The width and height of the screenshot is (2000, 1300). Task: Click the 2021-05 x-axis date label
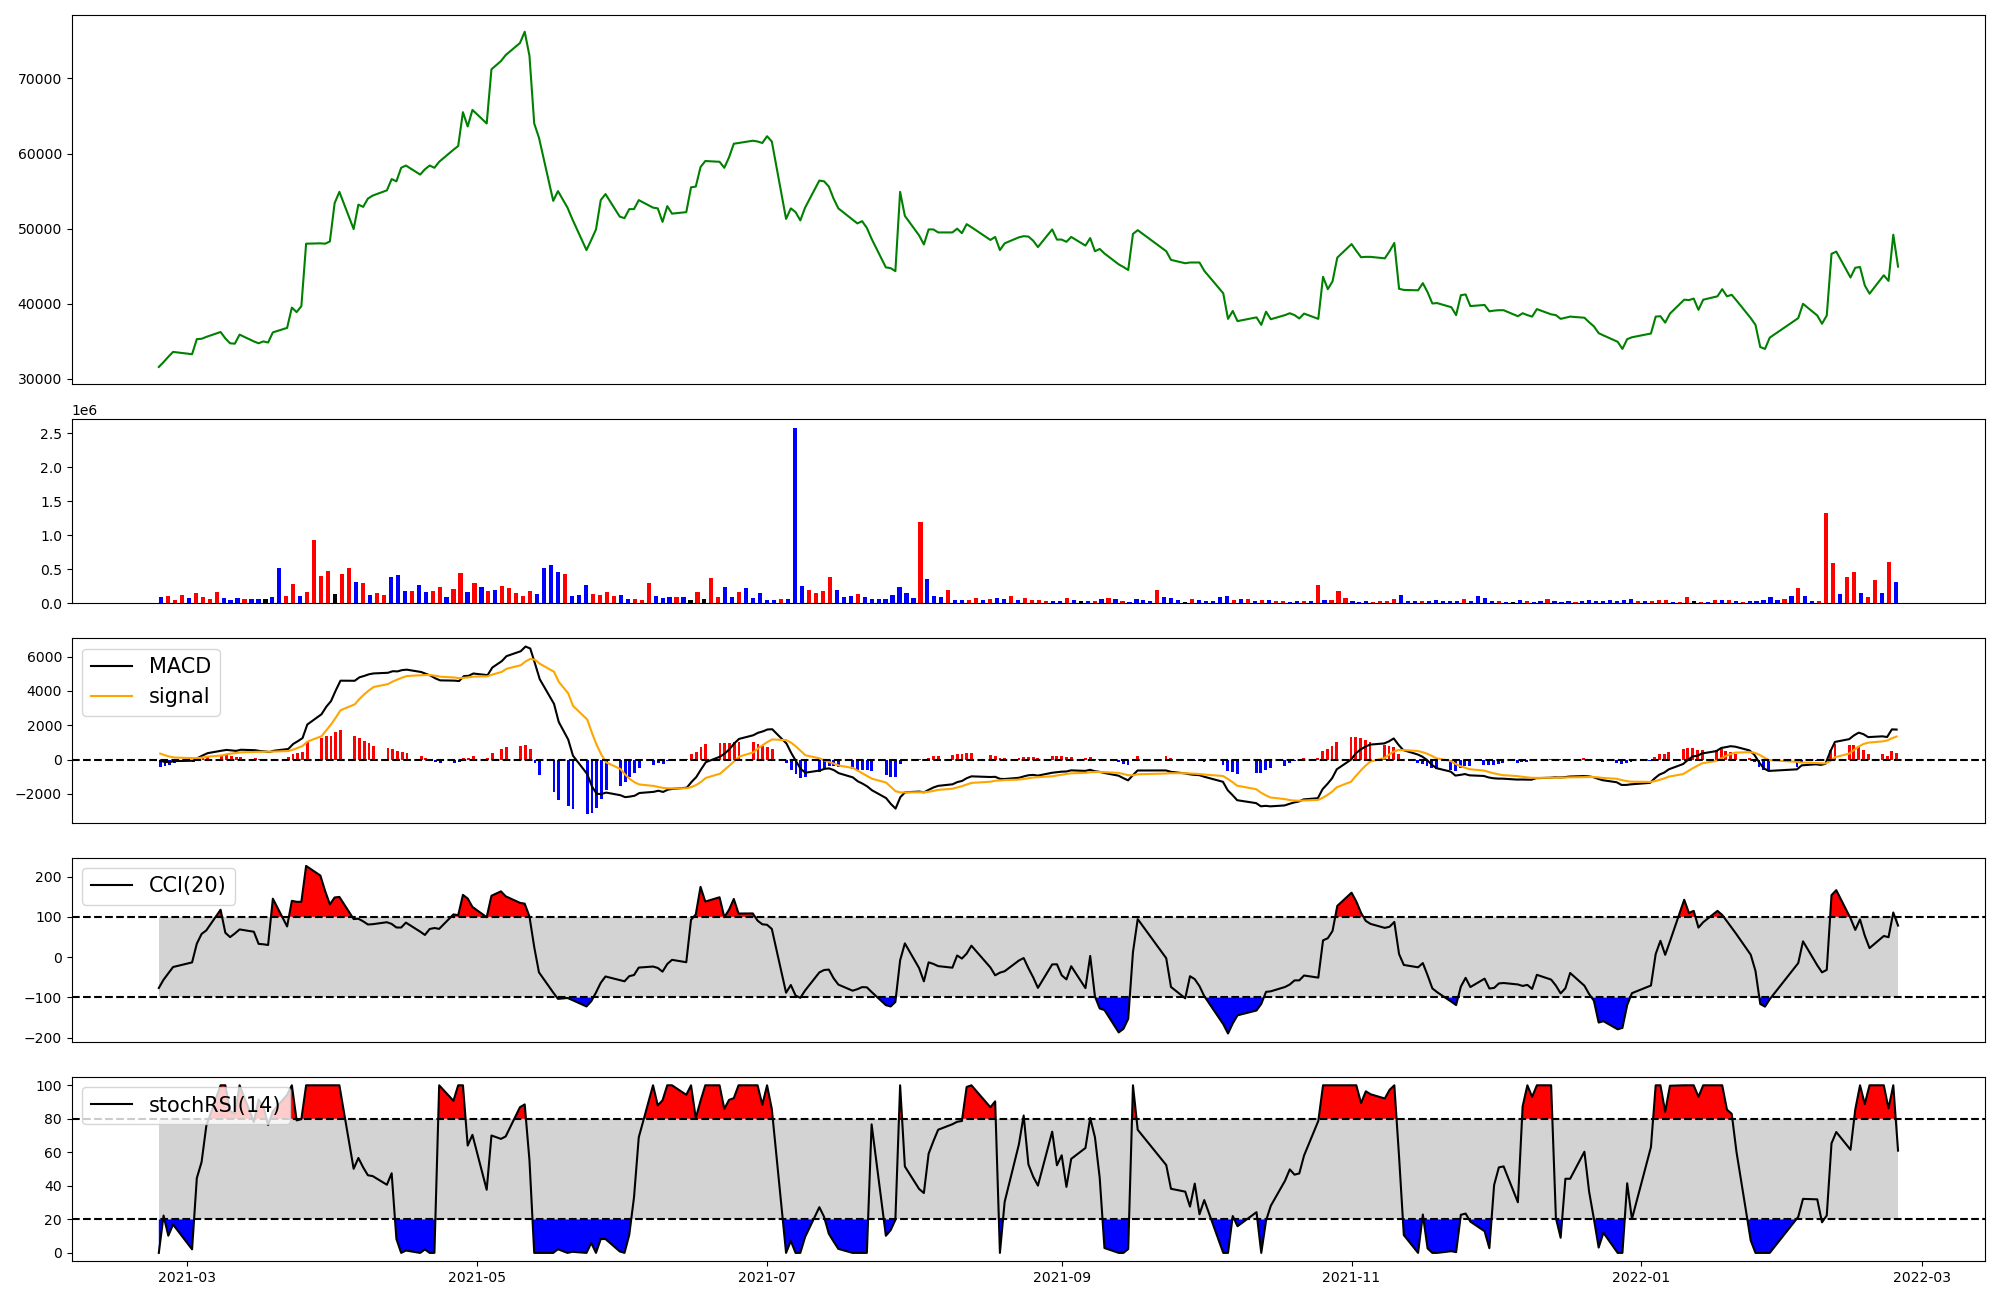tap(477, 1277)
